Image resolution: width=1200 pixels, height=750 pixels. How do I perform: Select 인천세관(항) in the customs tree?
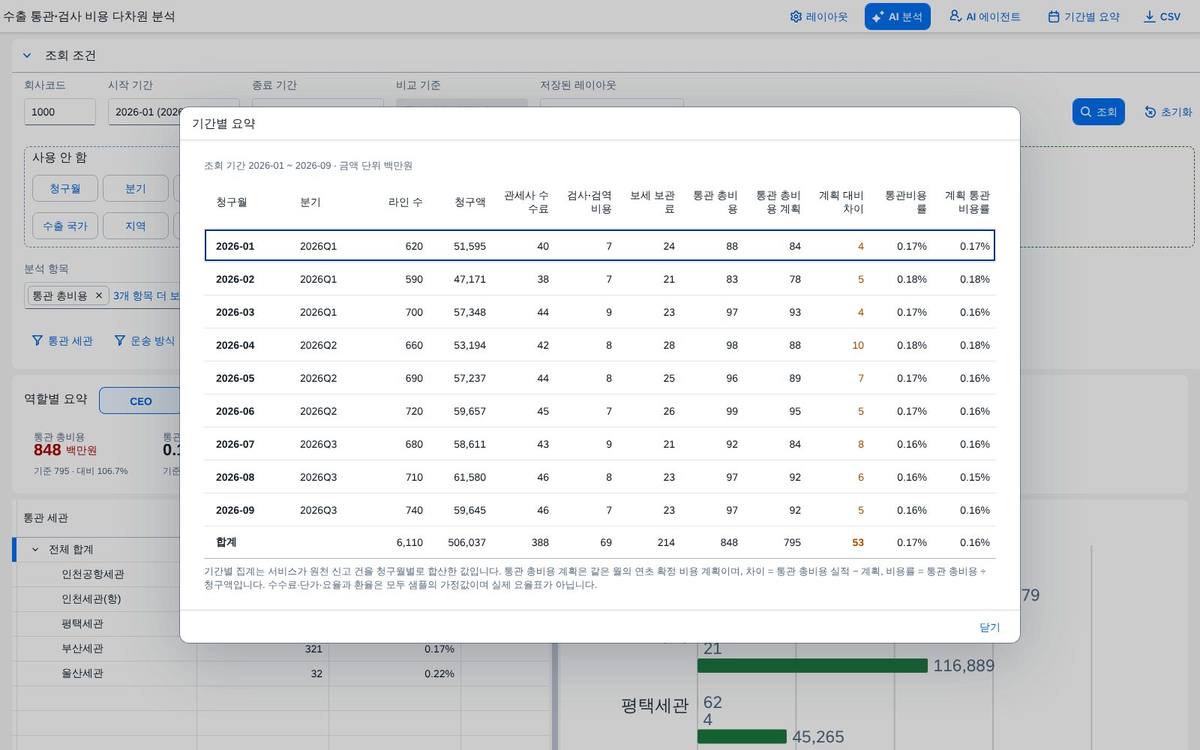coord(91,599)
